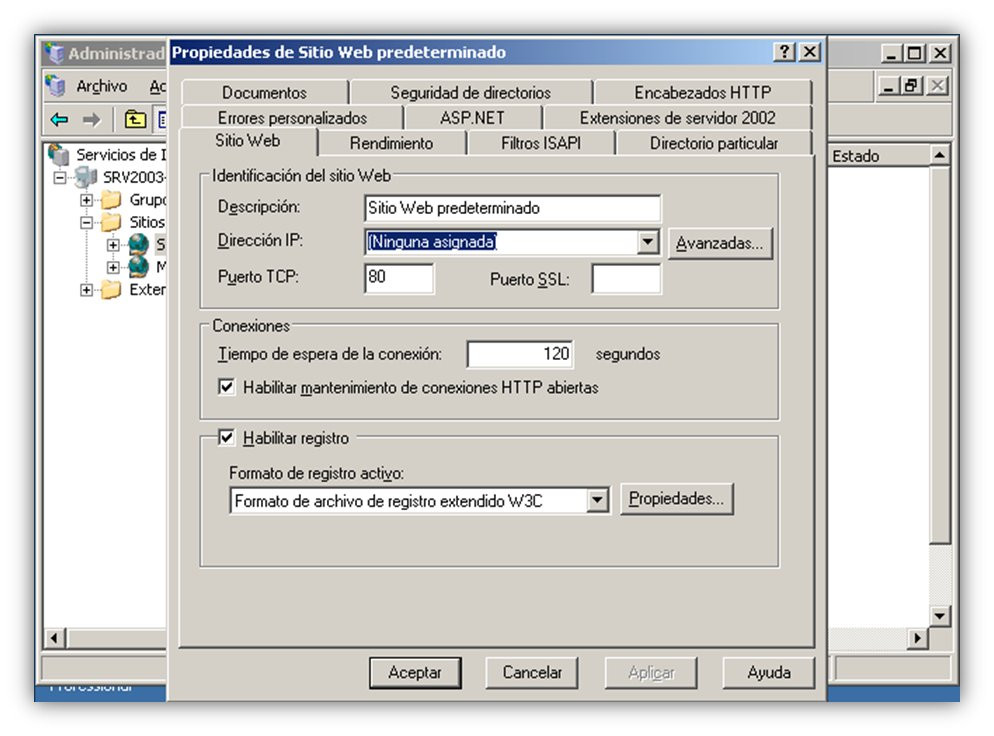This screenshot has width=994, height=736.
Task: Collapse the Sitios node in tree
Action: tap(86, 223)
